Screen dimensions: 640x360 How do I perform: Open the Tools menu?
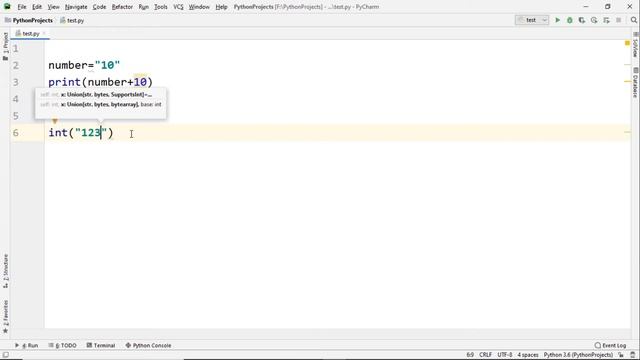[x=161, y=7]
